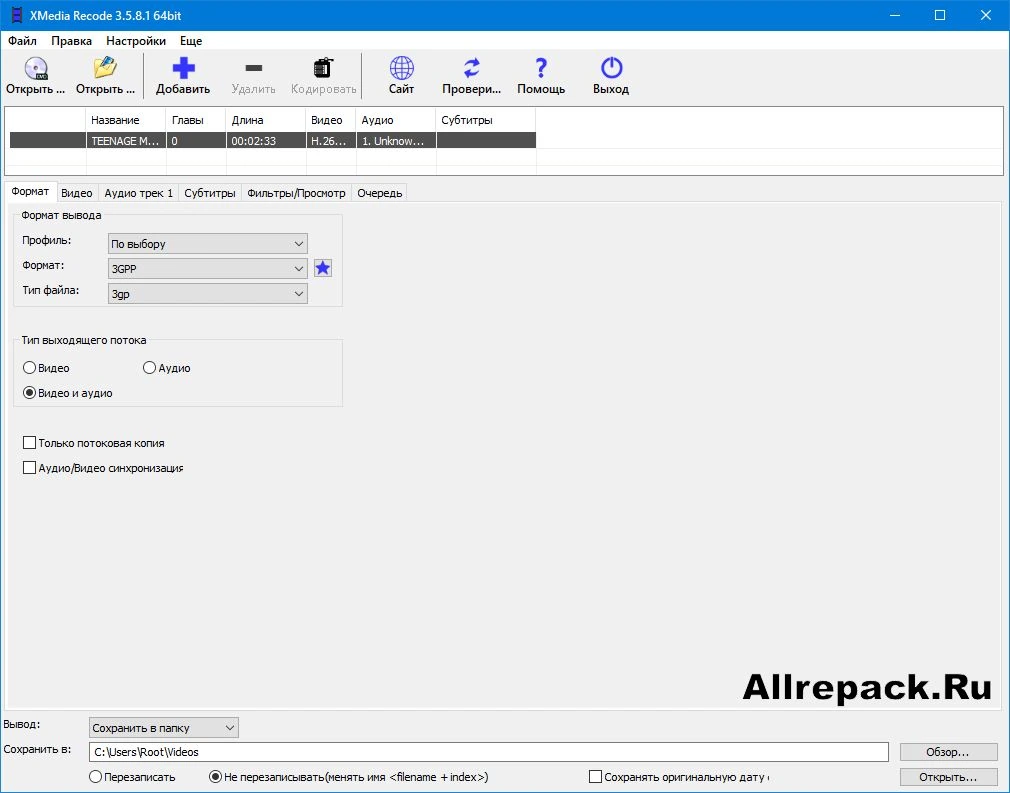Click the Open Disc toolbar icon

[x=35, y=68]
